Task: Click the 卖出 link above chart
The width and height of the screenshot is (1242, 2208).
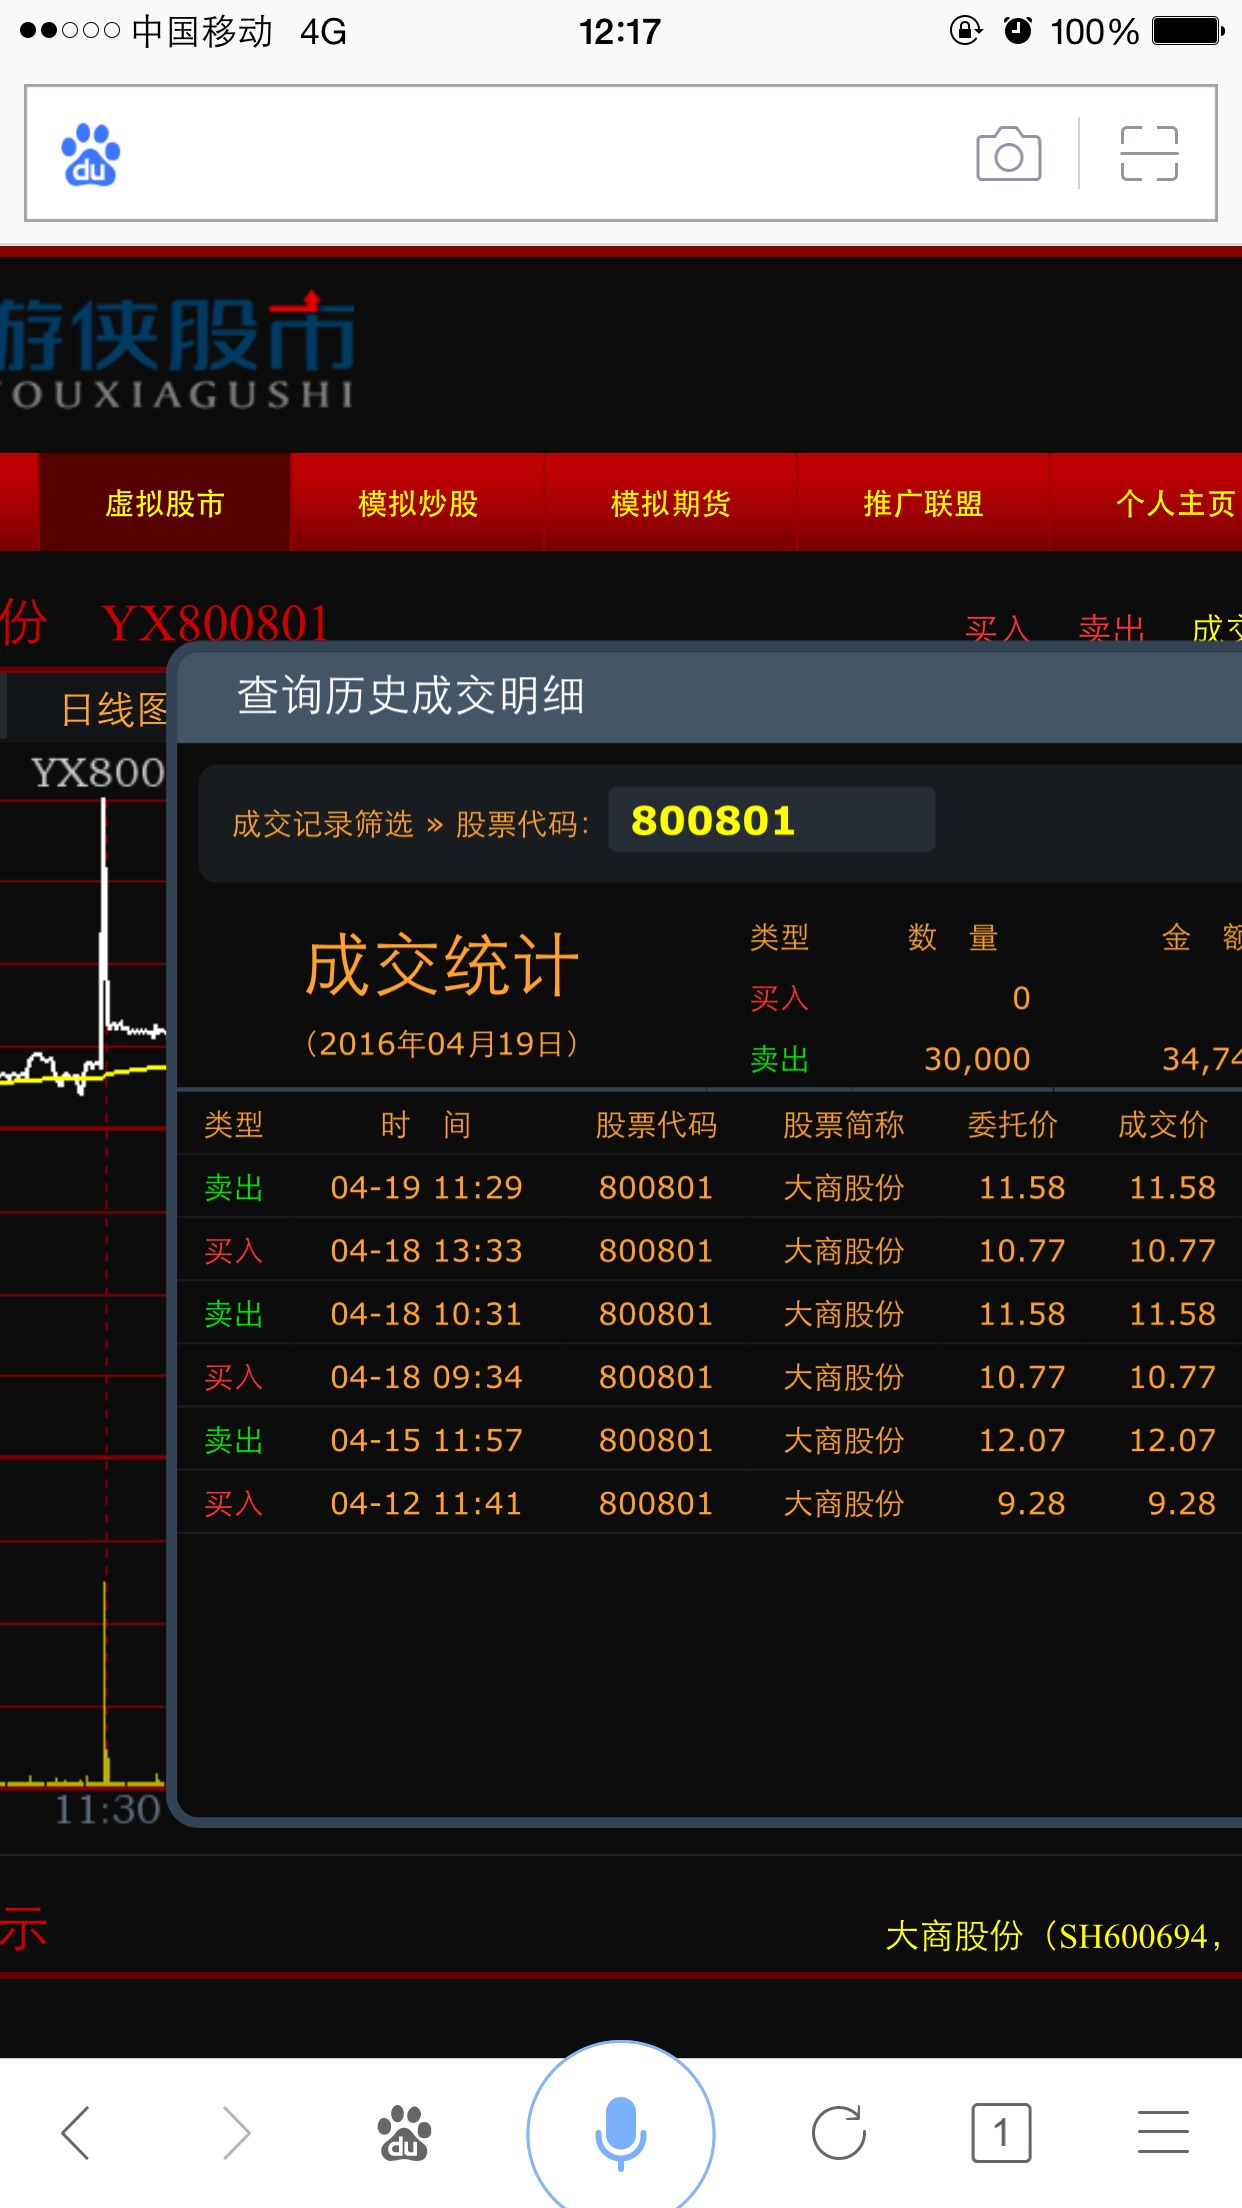Action: tap(1111, 629)
